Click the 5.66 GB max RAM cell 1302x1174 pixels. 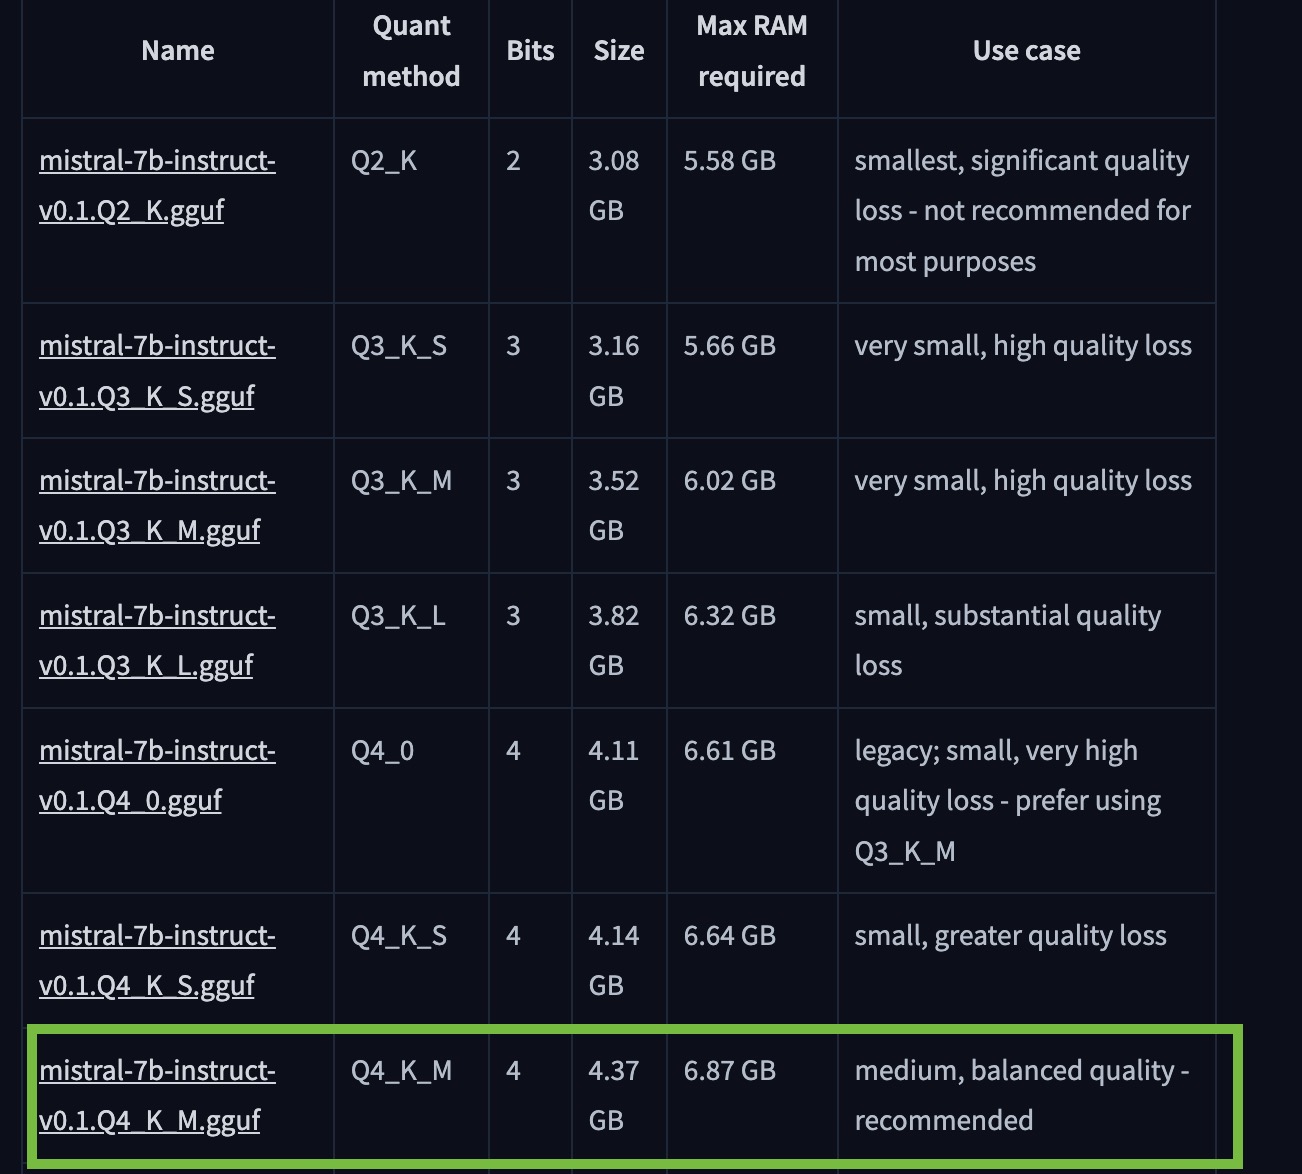(730, 346)
